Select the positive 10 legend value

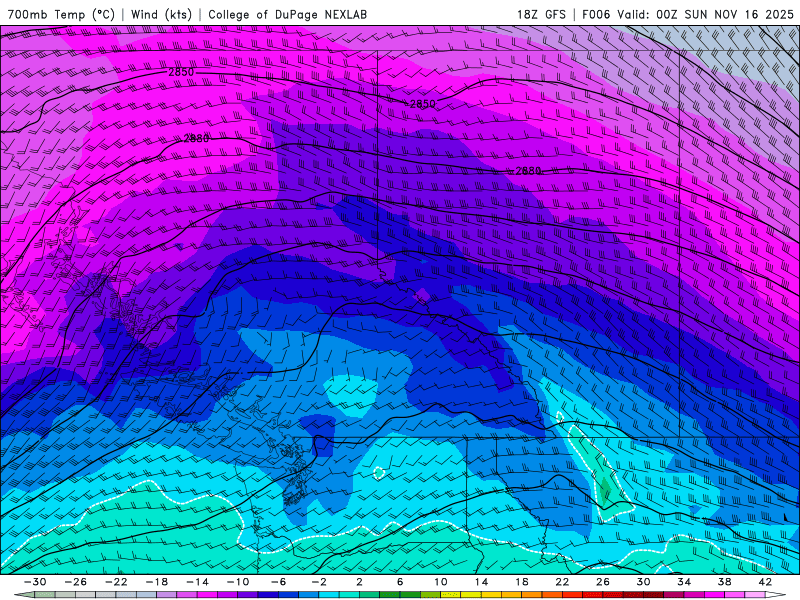pos(440,582)
